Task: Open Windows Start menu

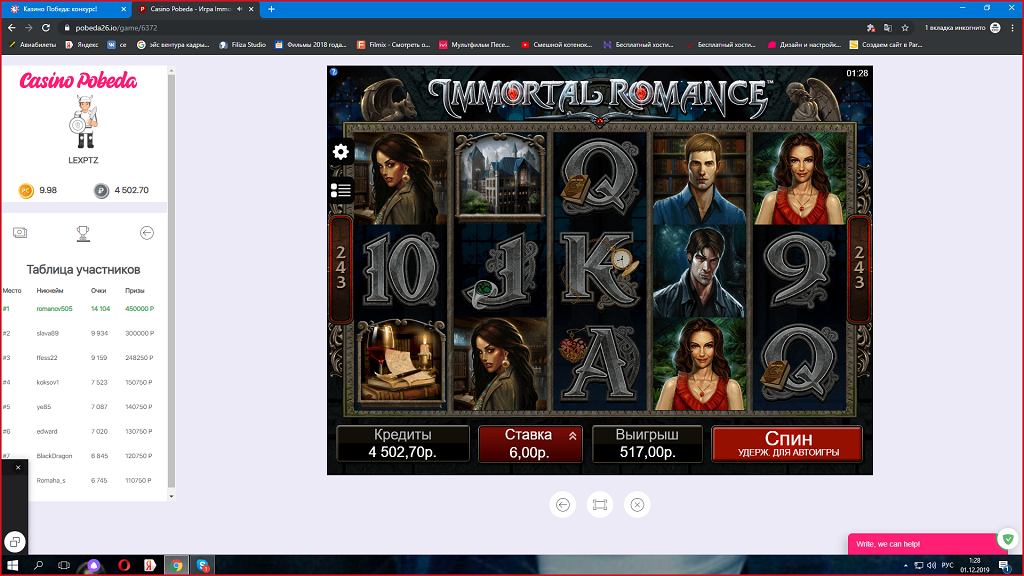Action: click(12, 565)
